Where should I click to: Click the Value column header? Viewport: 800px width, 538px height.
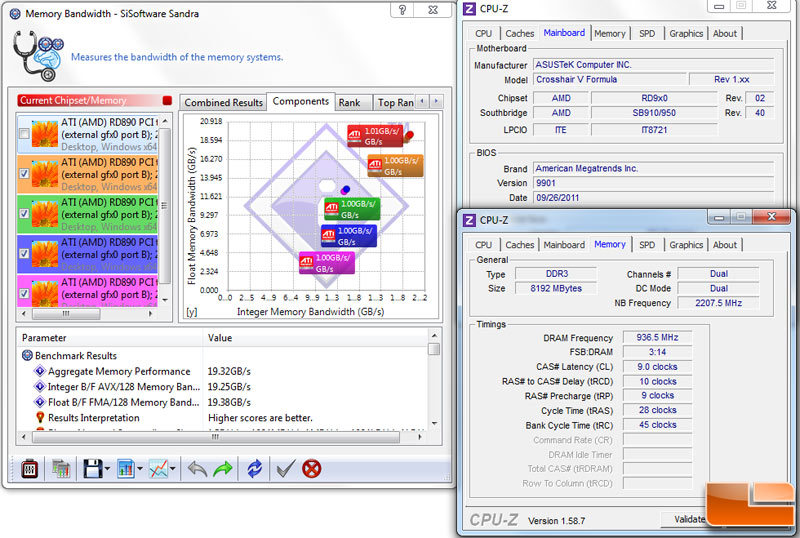click(315, 338)
